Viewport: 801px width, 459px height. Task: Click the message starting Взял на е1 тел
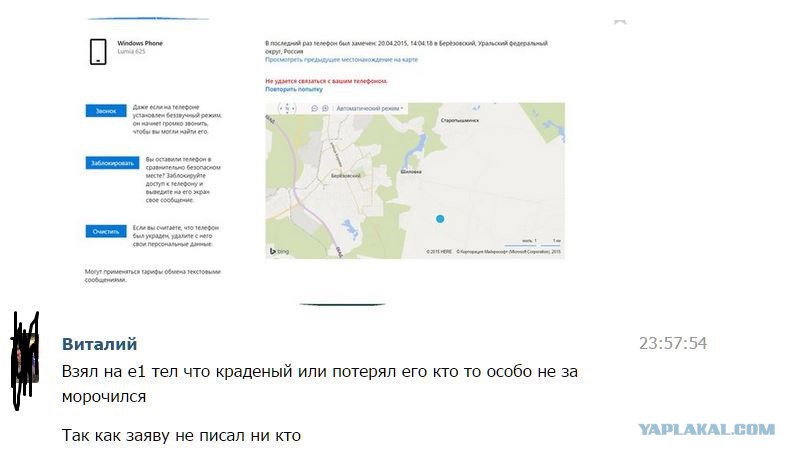320,383
